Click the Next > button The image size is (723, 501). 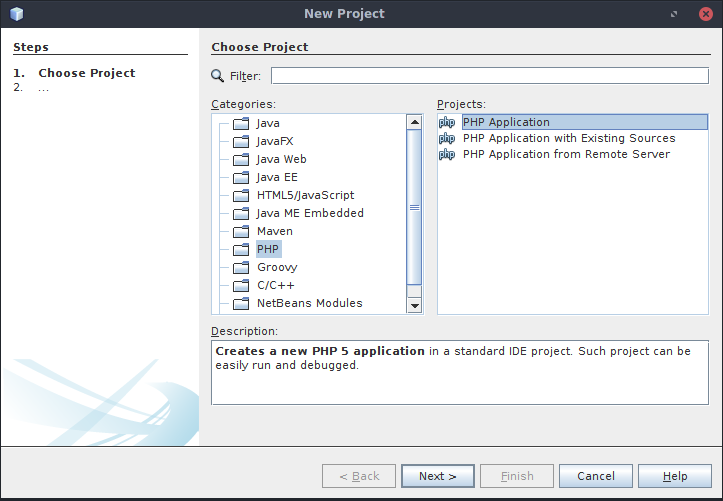point(438,476)
